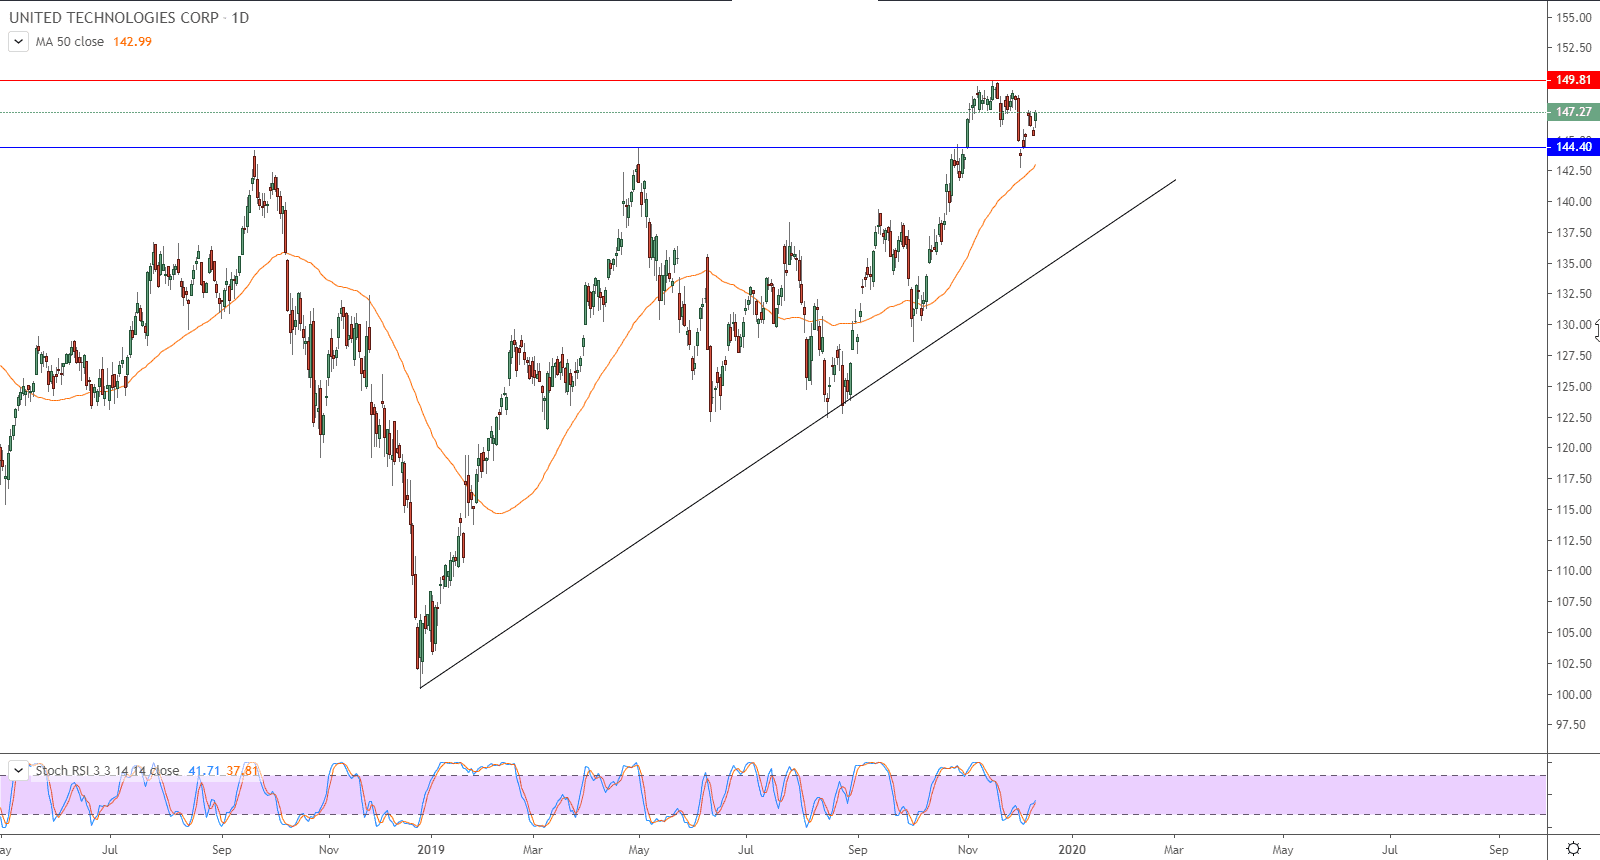Click the 2020 label on time axis
The width and height of the screenshot is (1600, 860).
point(1072,850)
